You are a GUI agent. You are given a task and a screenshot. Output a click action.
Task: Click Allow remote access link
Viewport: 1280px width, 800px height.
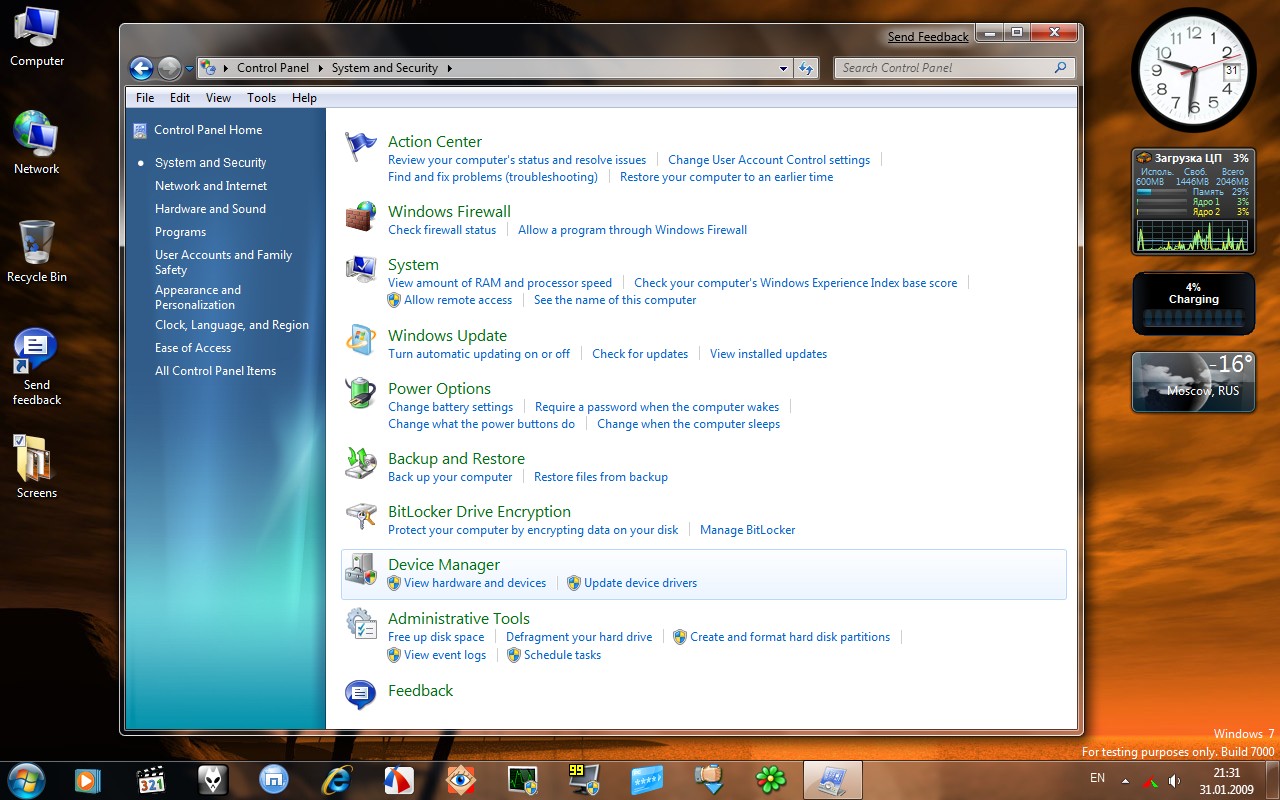(458, 300)
